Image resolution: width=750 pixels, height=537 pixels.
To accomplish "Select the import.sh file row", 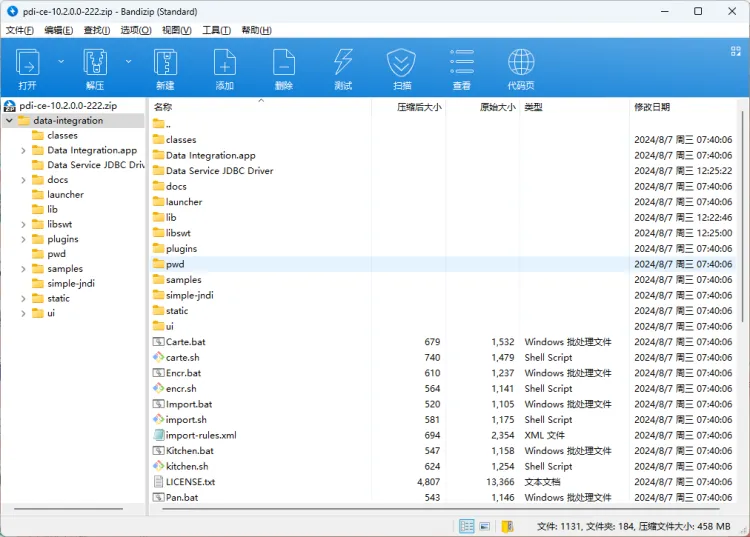I will click(443, 419).
